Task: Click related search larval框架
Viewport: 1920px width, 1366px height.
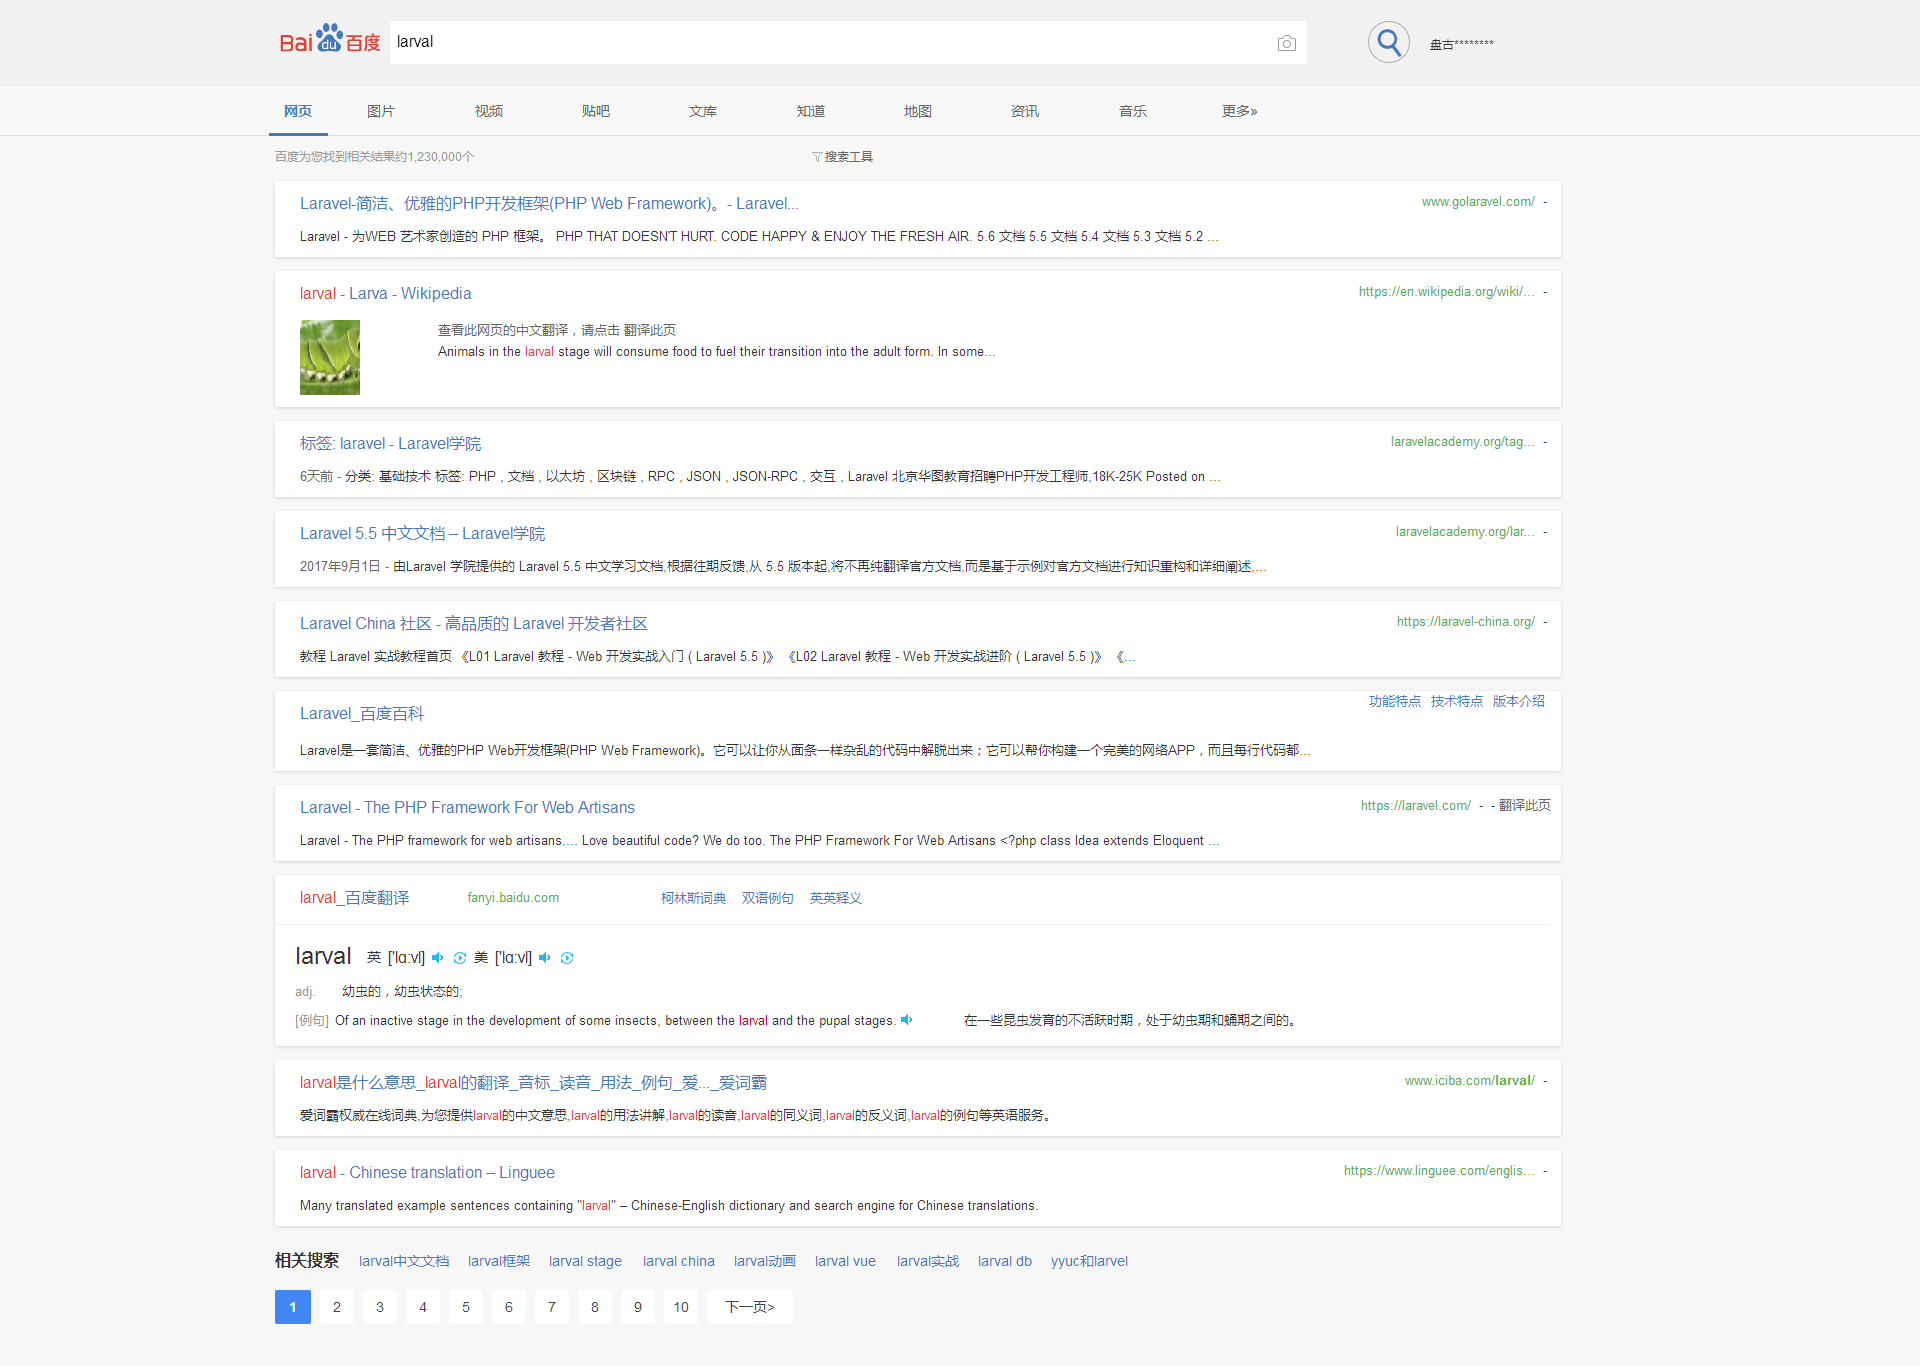Action: click(499, 1261)
